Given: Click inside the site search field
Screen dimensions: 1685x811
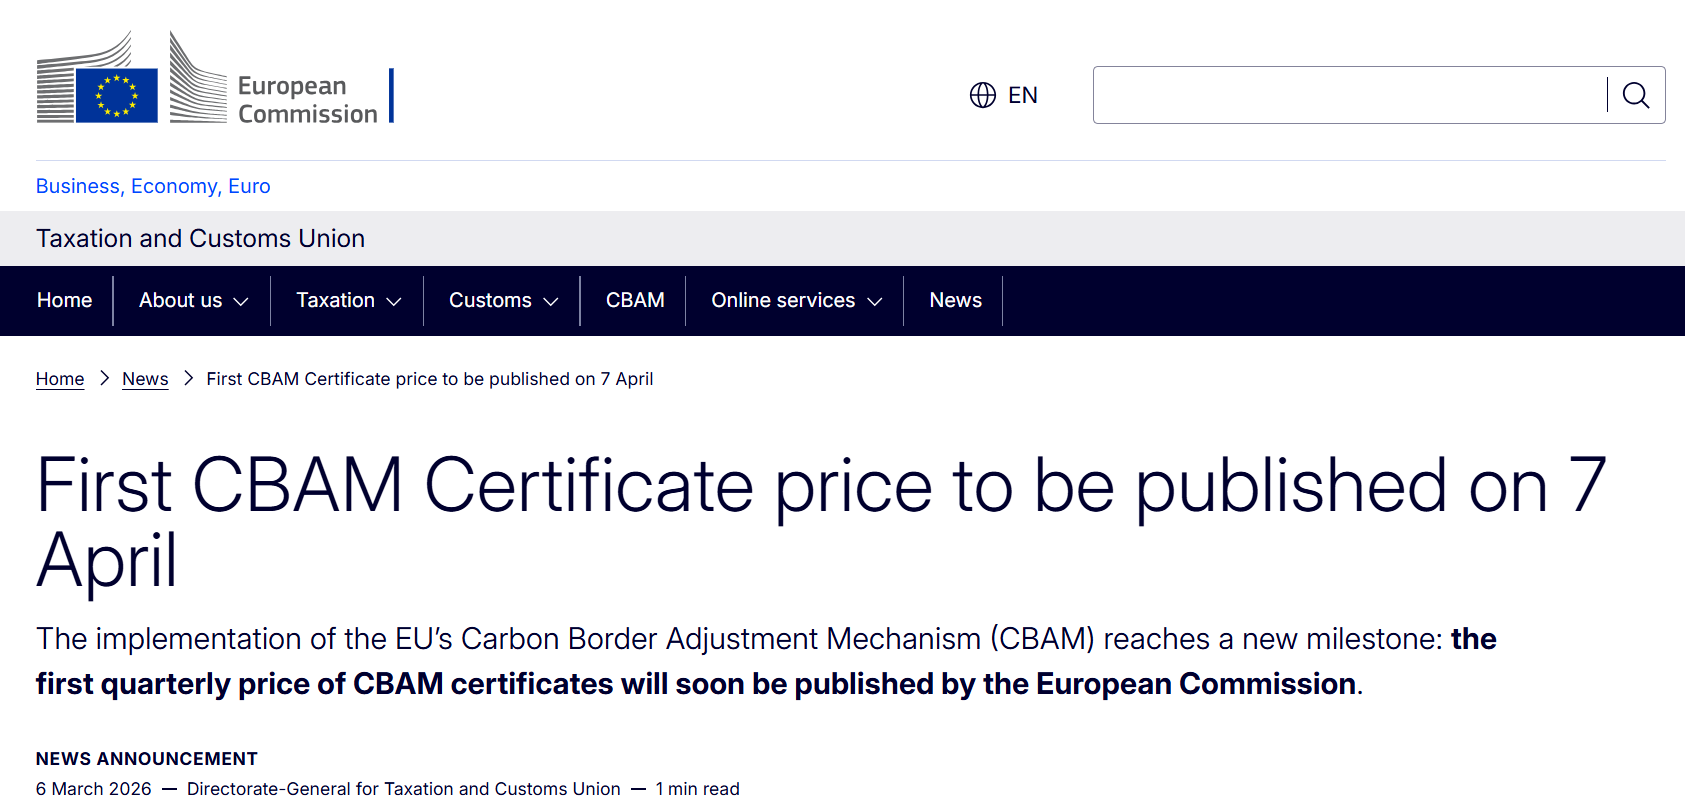Looking at the screenshot, I should coord(1348,95).
